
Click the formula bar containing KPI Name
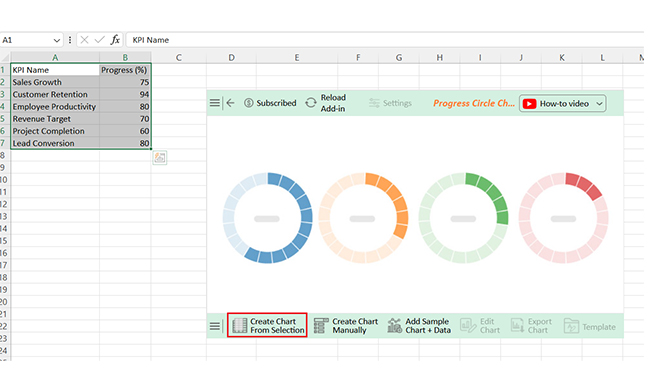[386, 40]
